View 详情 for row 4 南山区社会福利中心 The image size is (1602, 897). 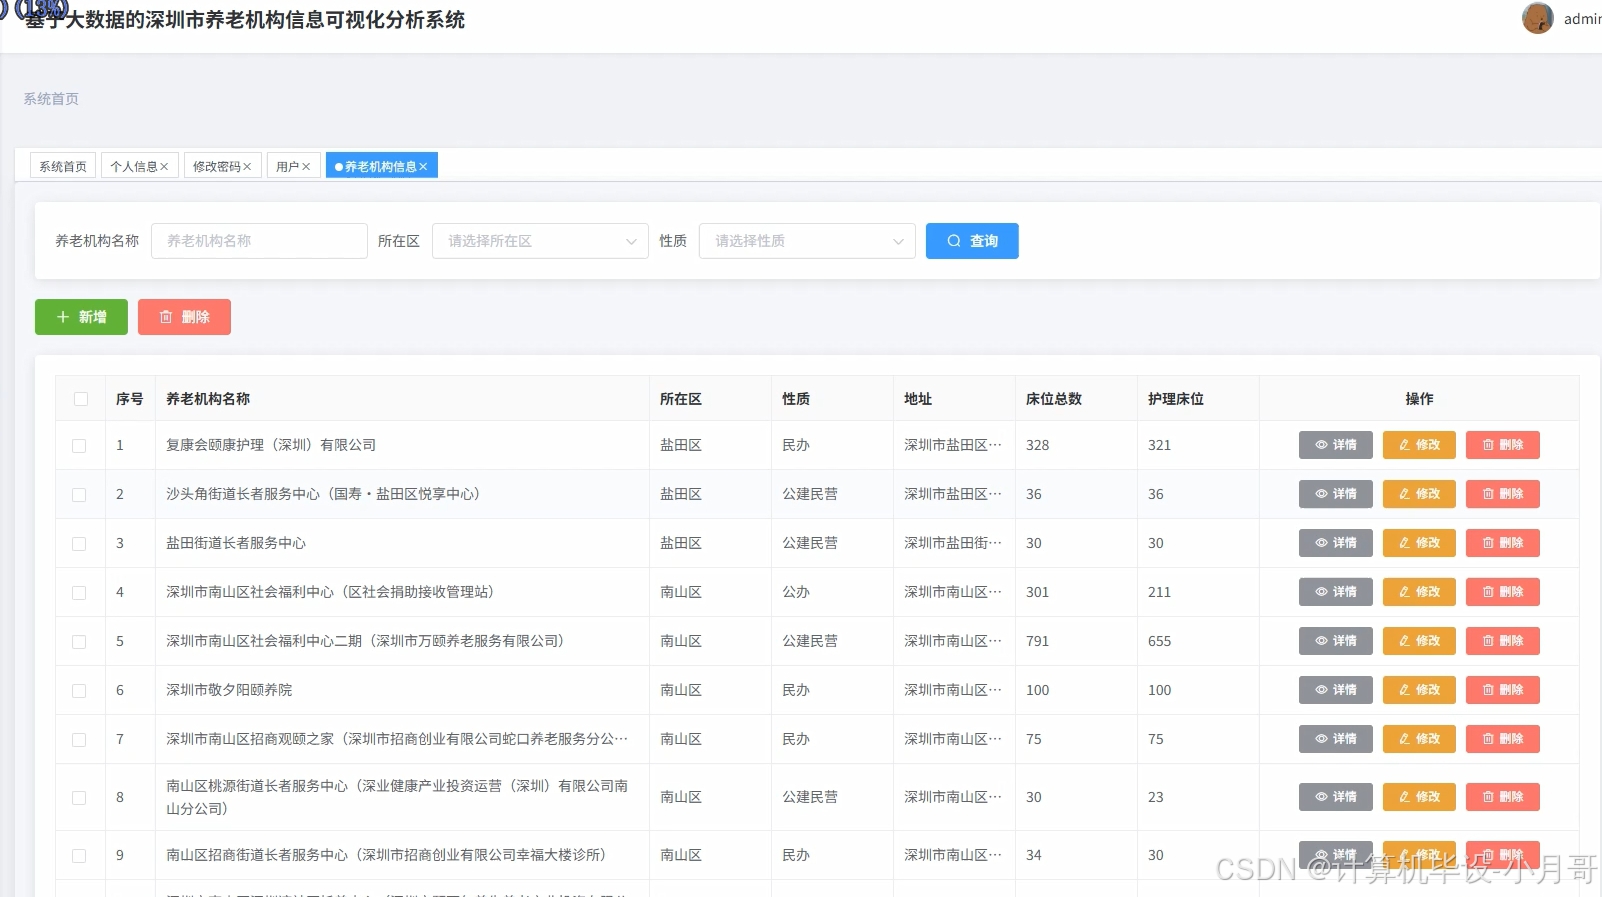tap(1336, 592)
